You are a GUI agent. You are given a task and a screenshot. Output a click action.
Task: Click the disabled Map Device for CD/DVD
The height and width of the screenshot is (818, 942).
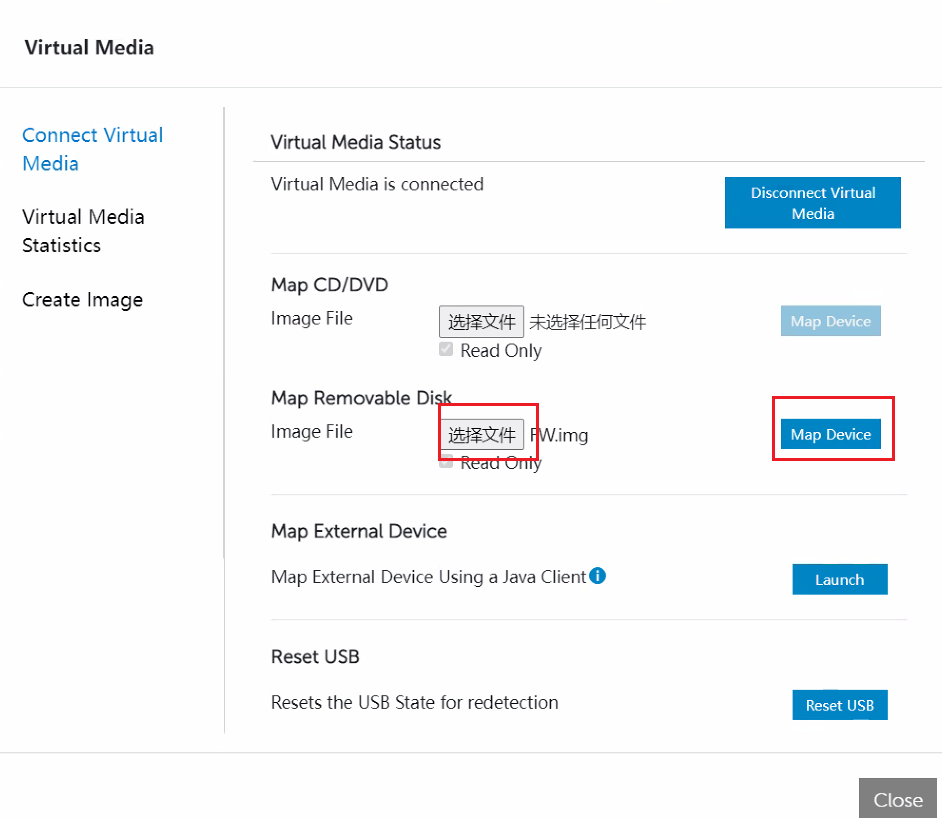(x=830, y=321)
